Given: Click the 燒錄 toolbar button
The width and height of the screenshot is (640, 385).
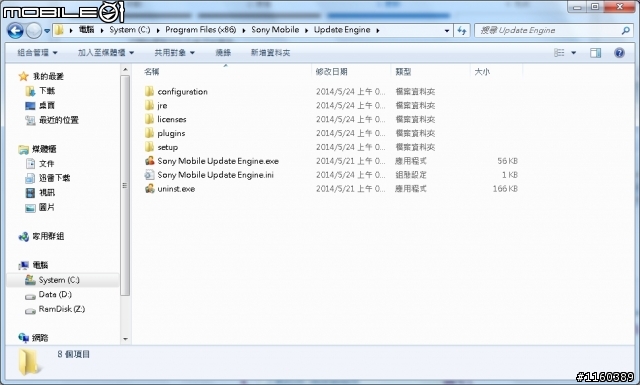Looking at the screenshot, I should pyautogui.click(x=223, y=53).
